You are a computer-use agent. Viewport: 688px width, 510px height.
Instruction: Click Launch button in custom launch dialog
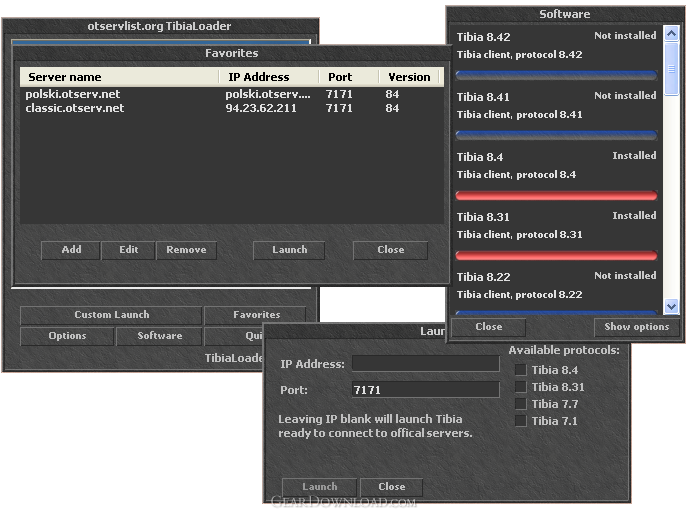pos(319,487)
